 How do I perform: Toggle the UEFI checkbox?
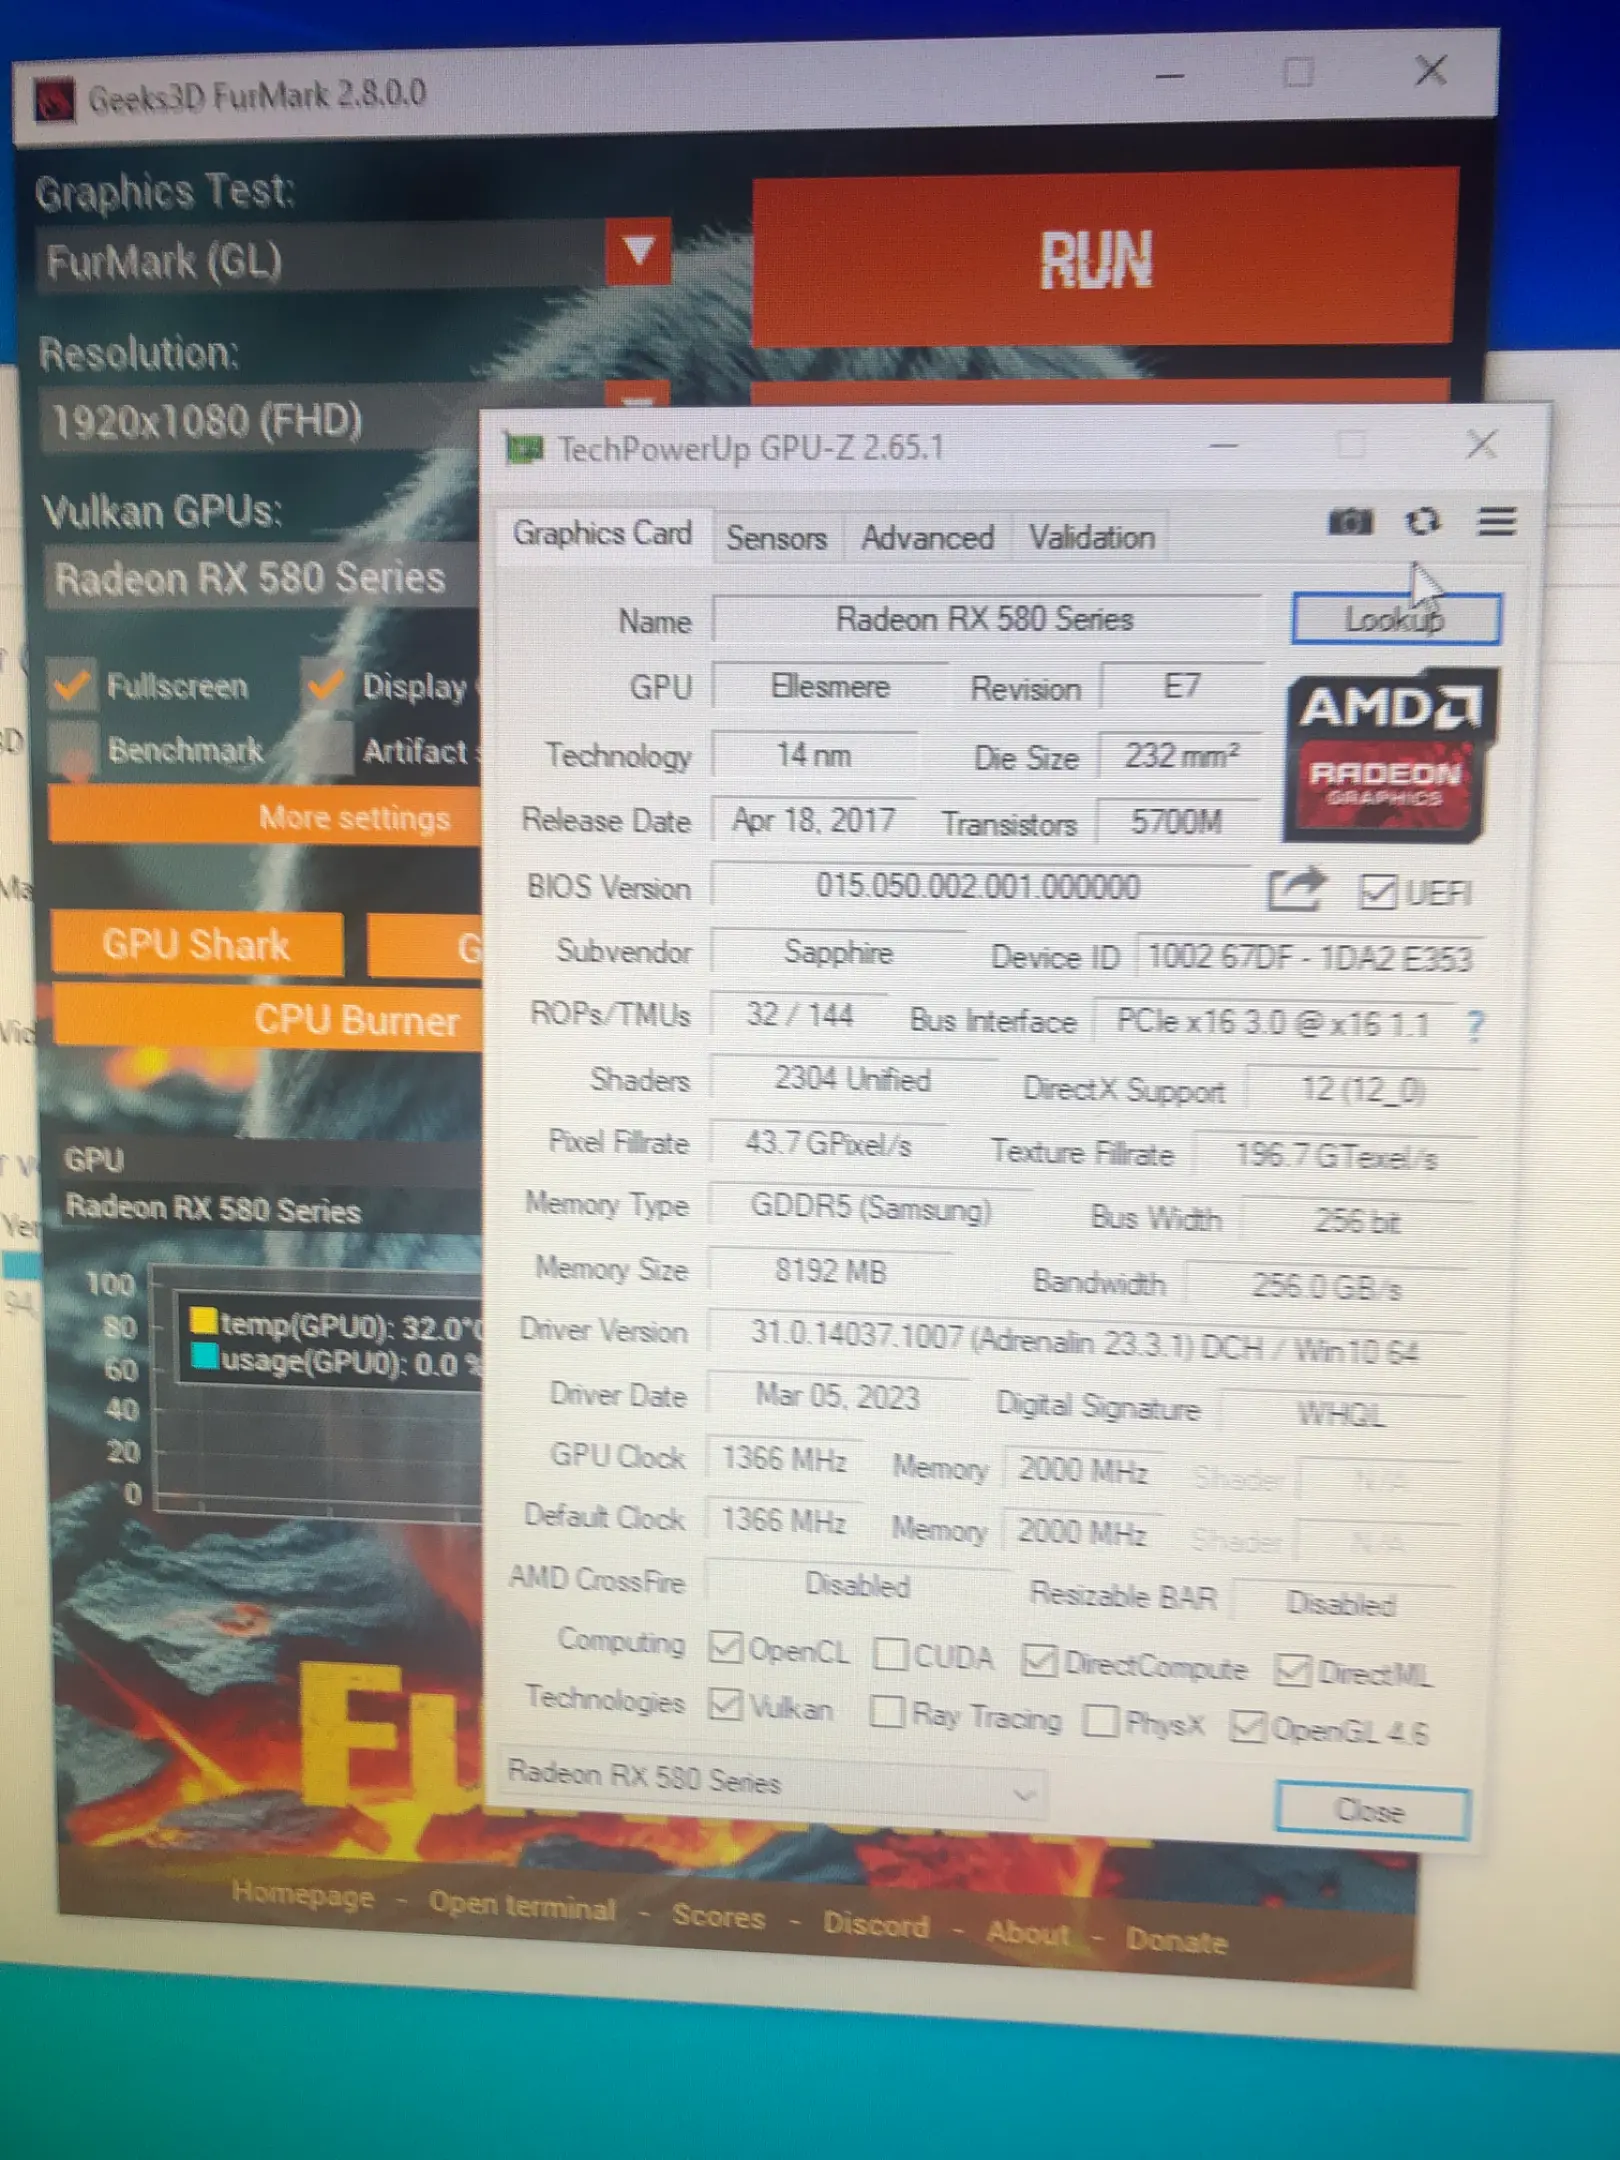pyautogui.click(x=1377, y=891)
